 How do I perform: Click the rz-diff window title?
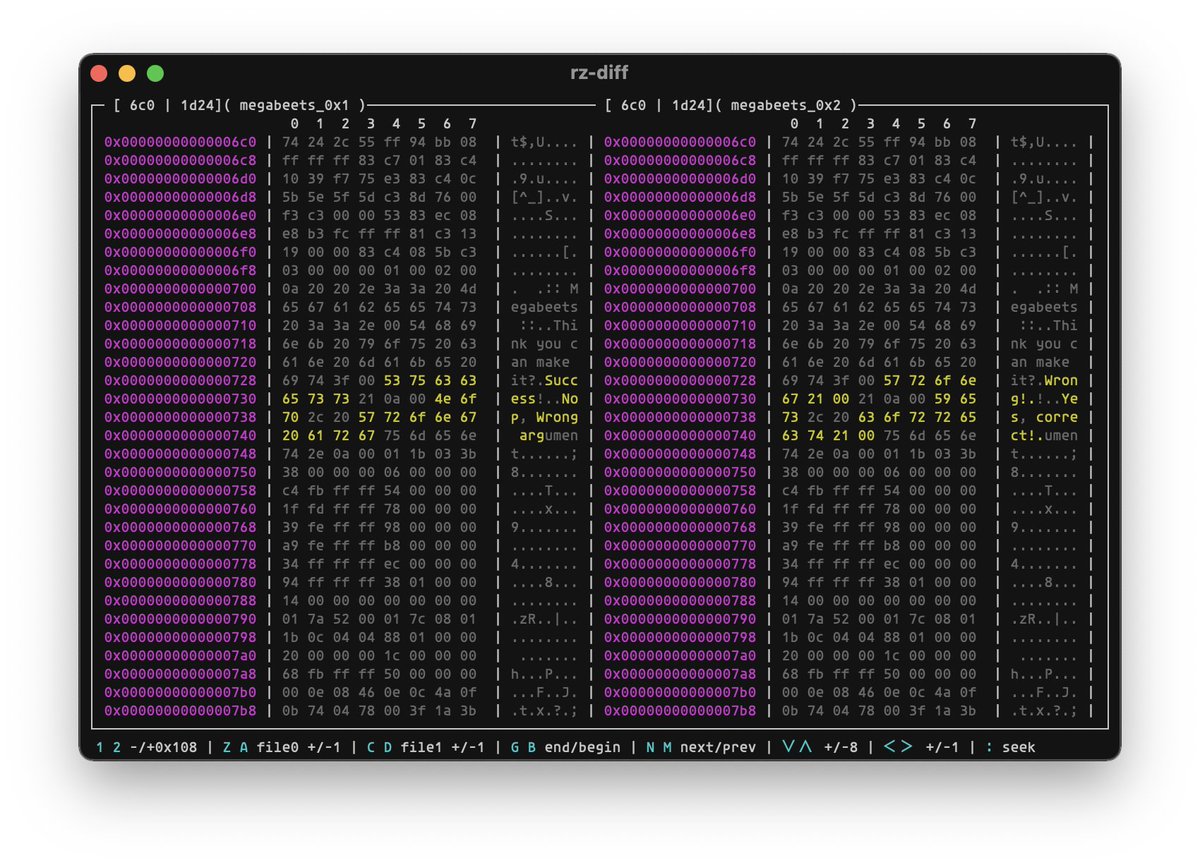(x=600, y=73)
